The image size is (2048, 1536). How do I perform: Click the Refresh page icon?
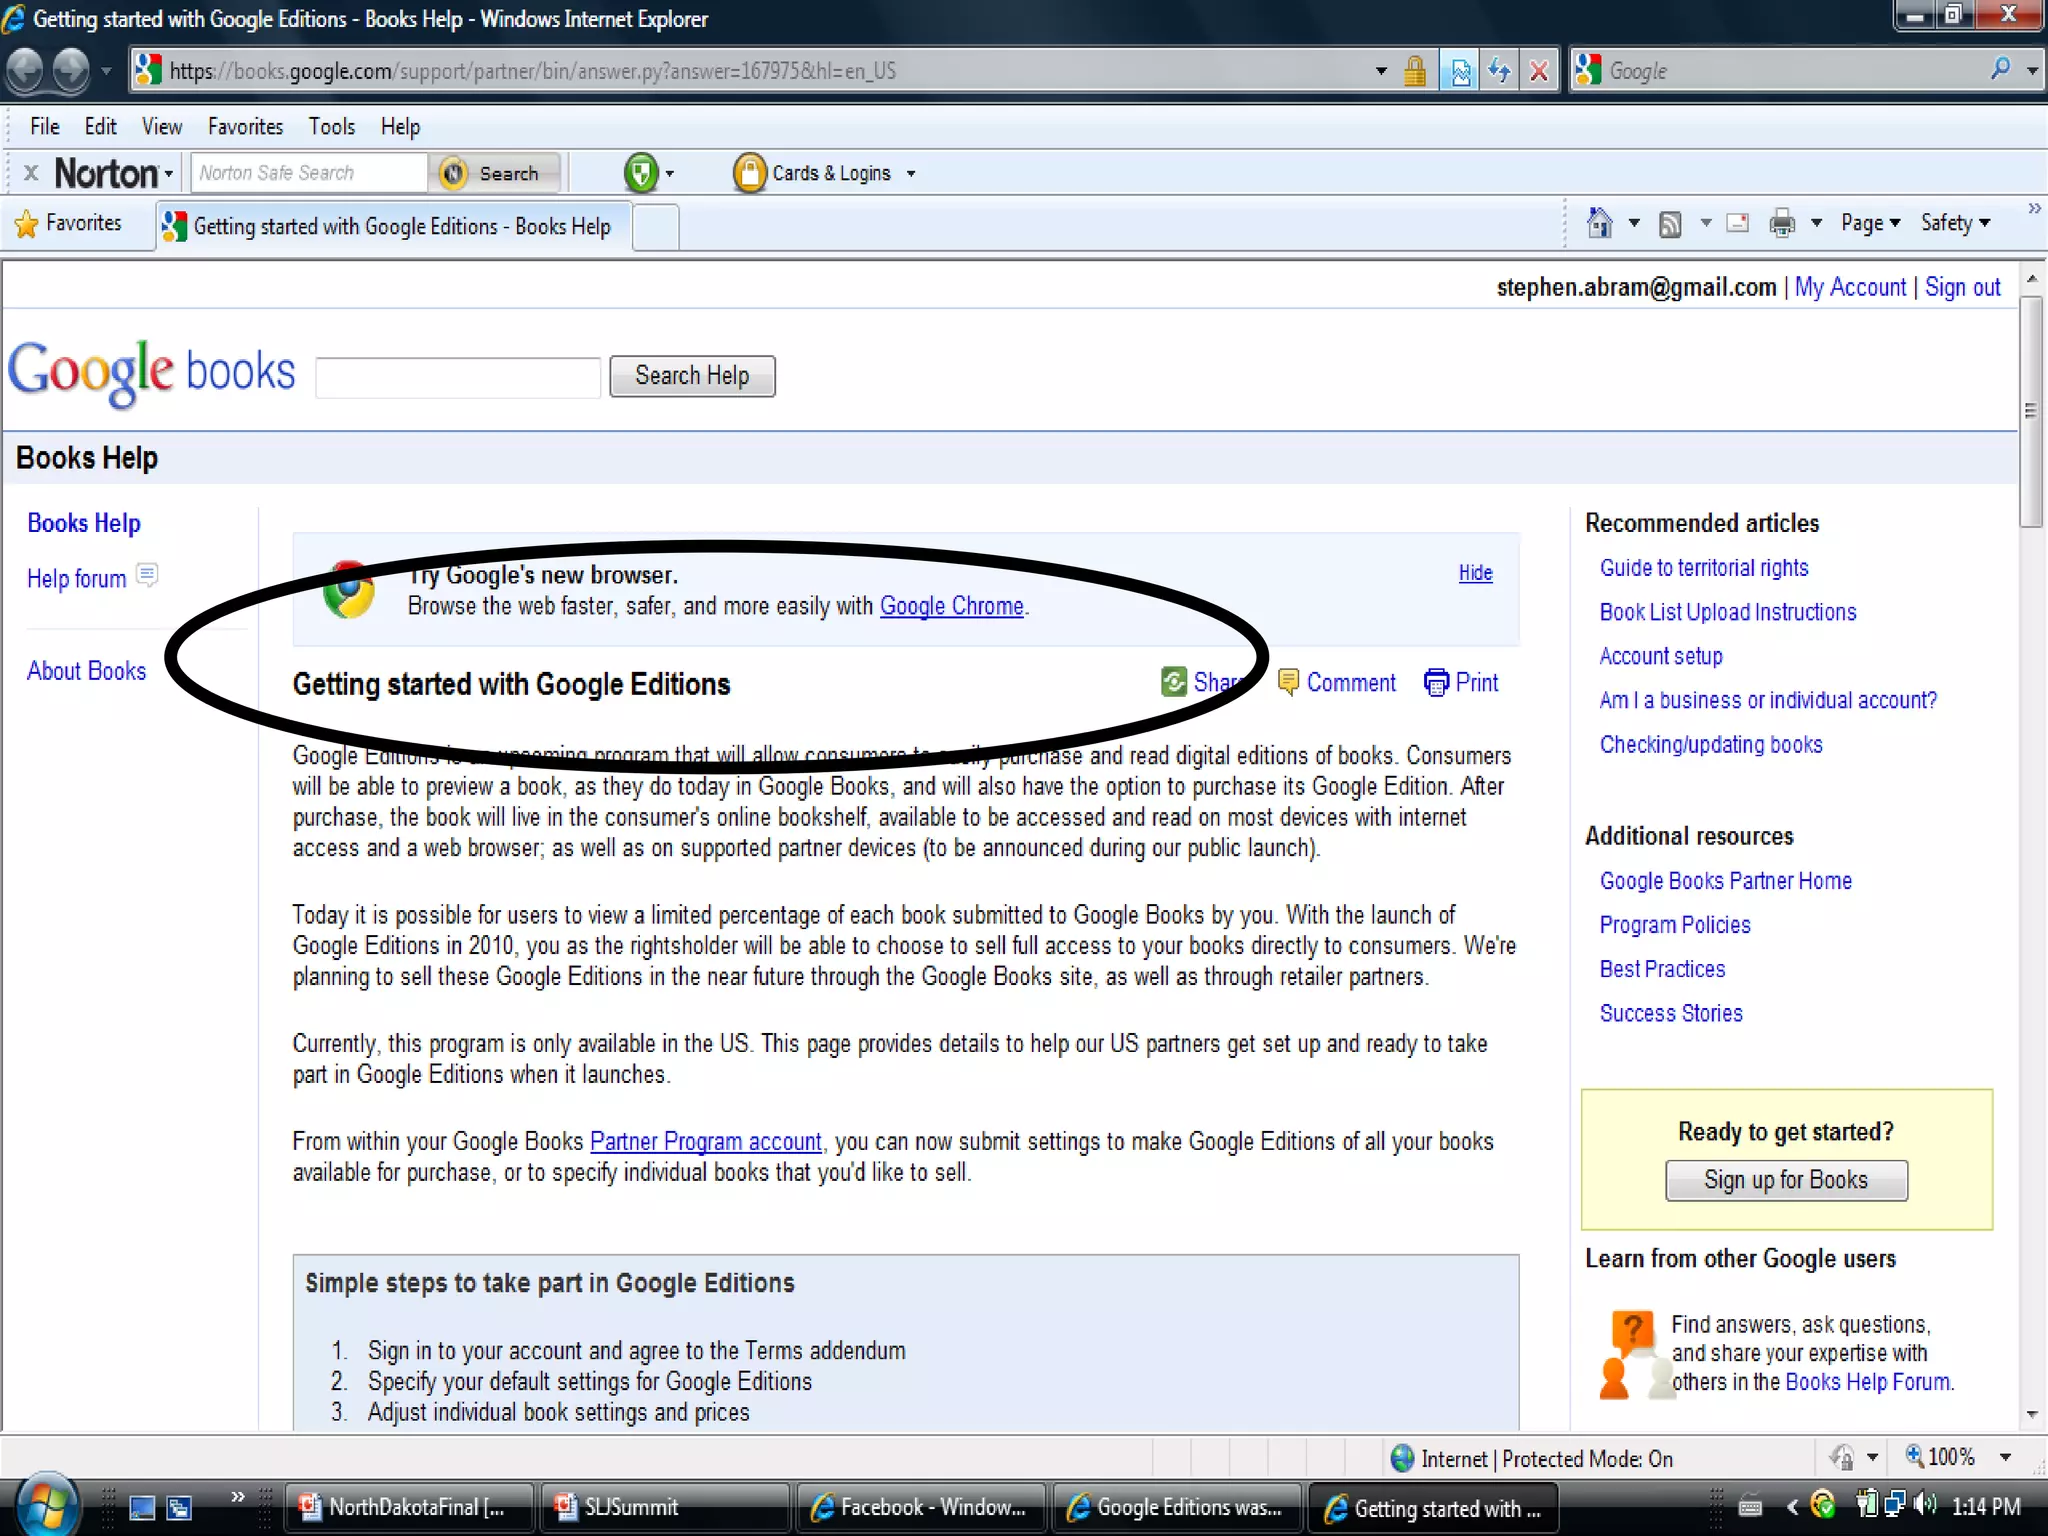[x=1499, y=71]
